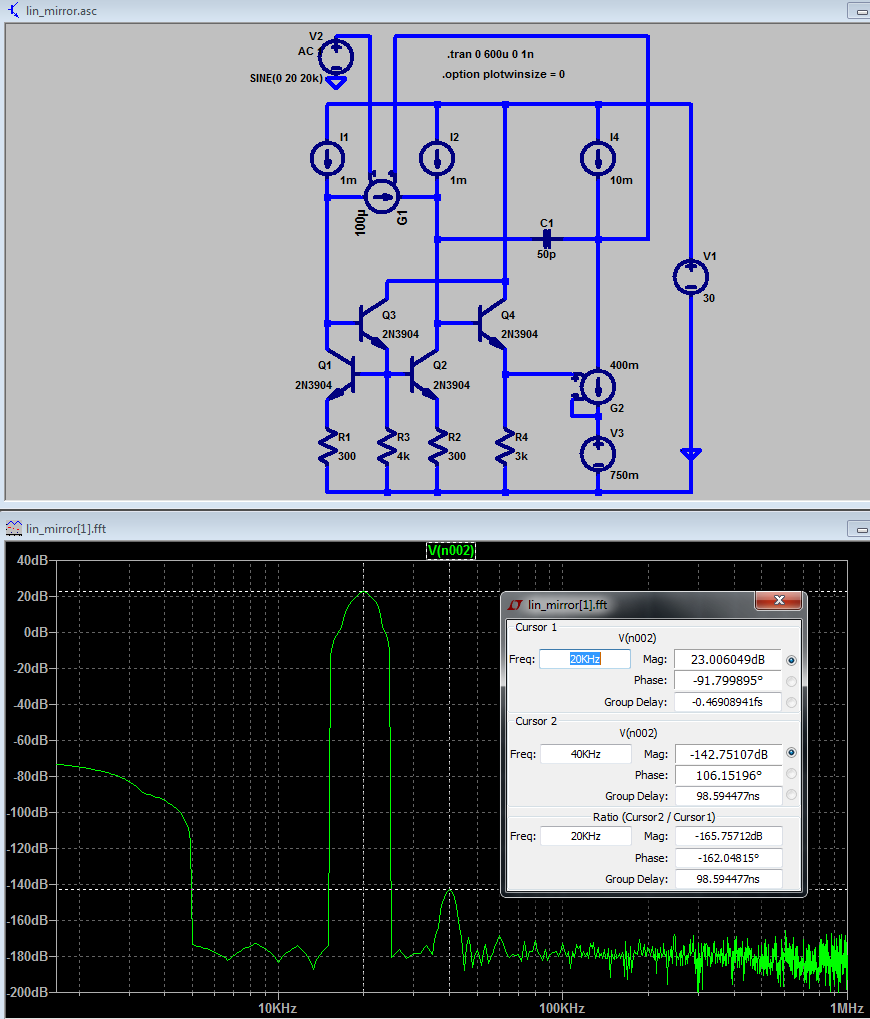Screen dimensions: 870x1019
Task: Click the -200dB y-axis label
Action: tap(27, 992)
